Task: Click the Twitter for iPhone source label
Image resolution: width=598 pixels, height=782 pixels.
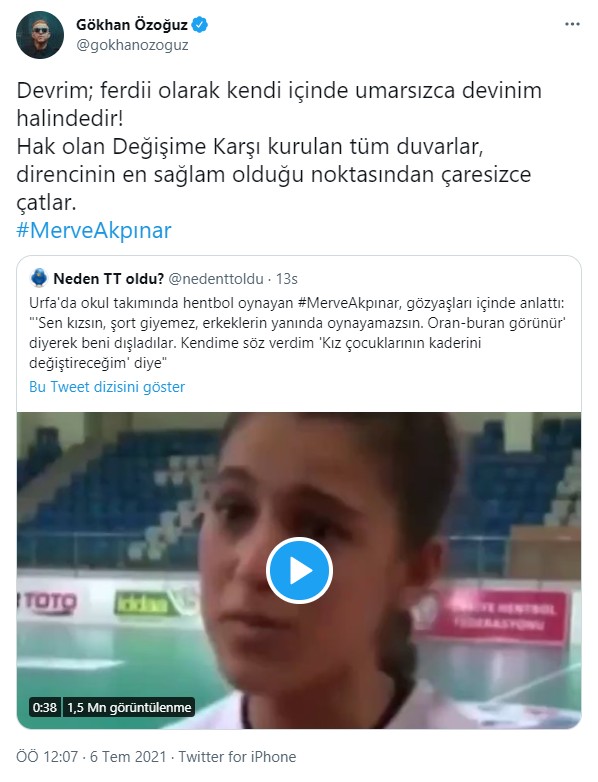Action: pos(237,757)
